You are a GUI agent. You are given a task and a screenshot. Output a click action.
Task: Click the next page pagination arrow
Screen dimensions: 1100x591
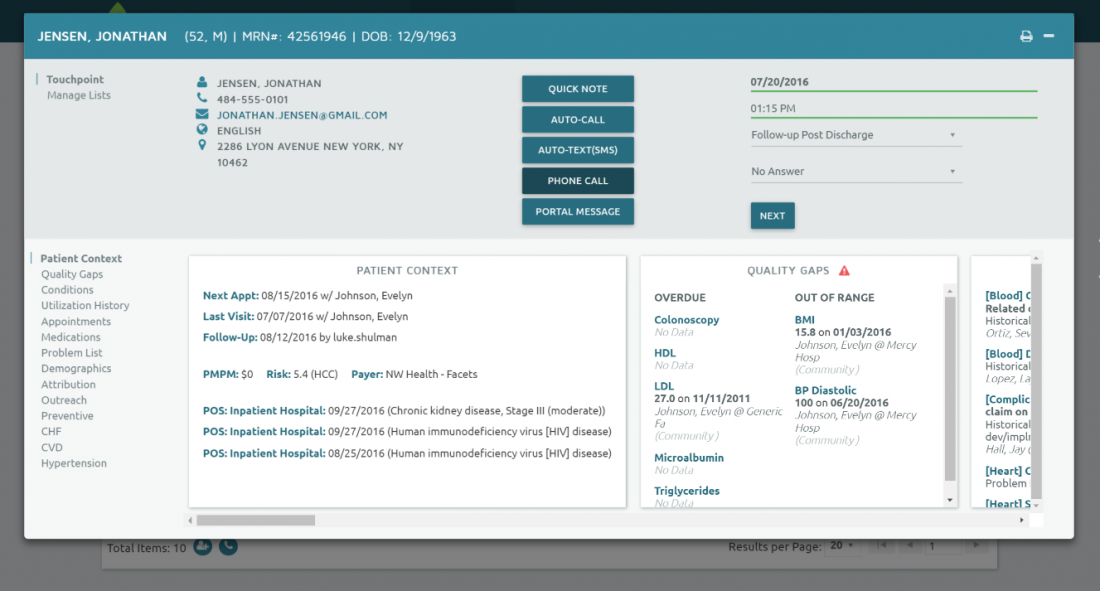(x=976, y=545)
